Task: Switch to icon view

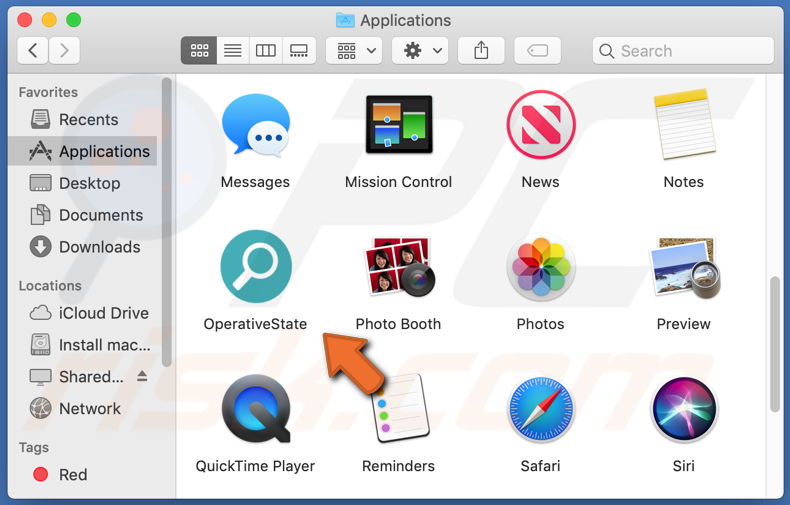Action: click(199, 50)
